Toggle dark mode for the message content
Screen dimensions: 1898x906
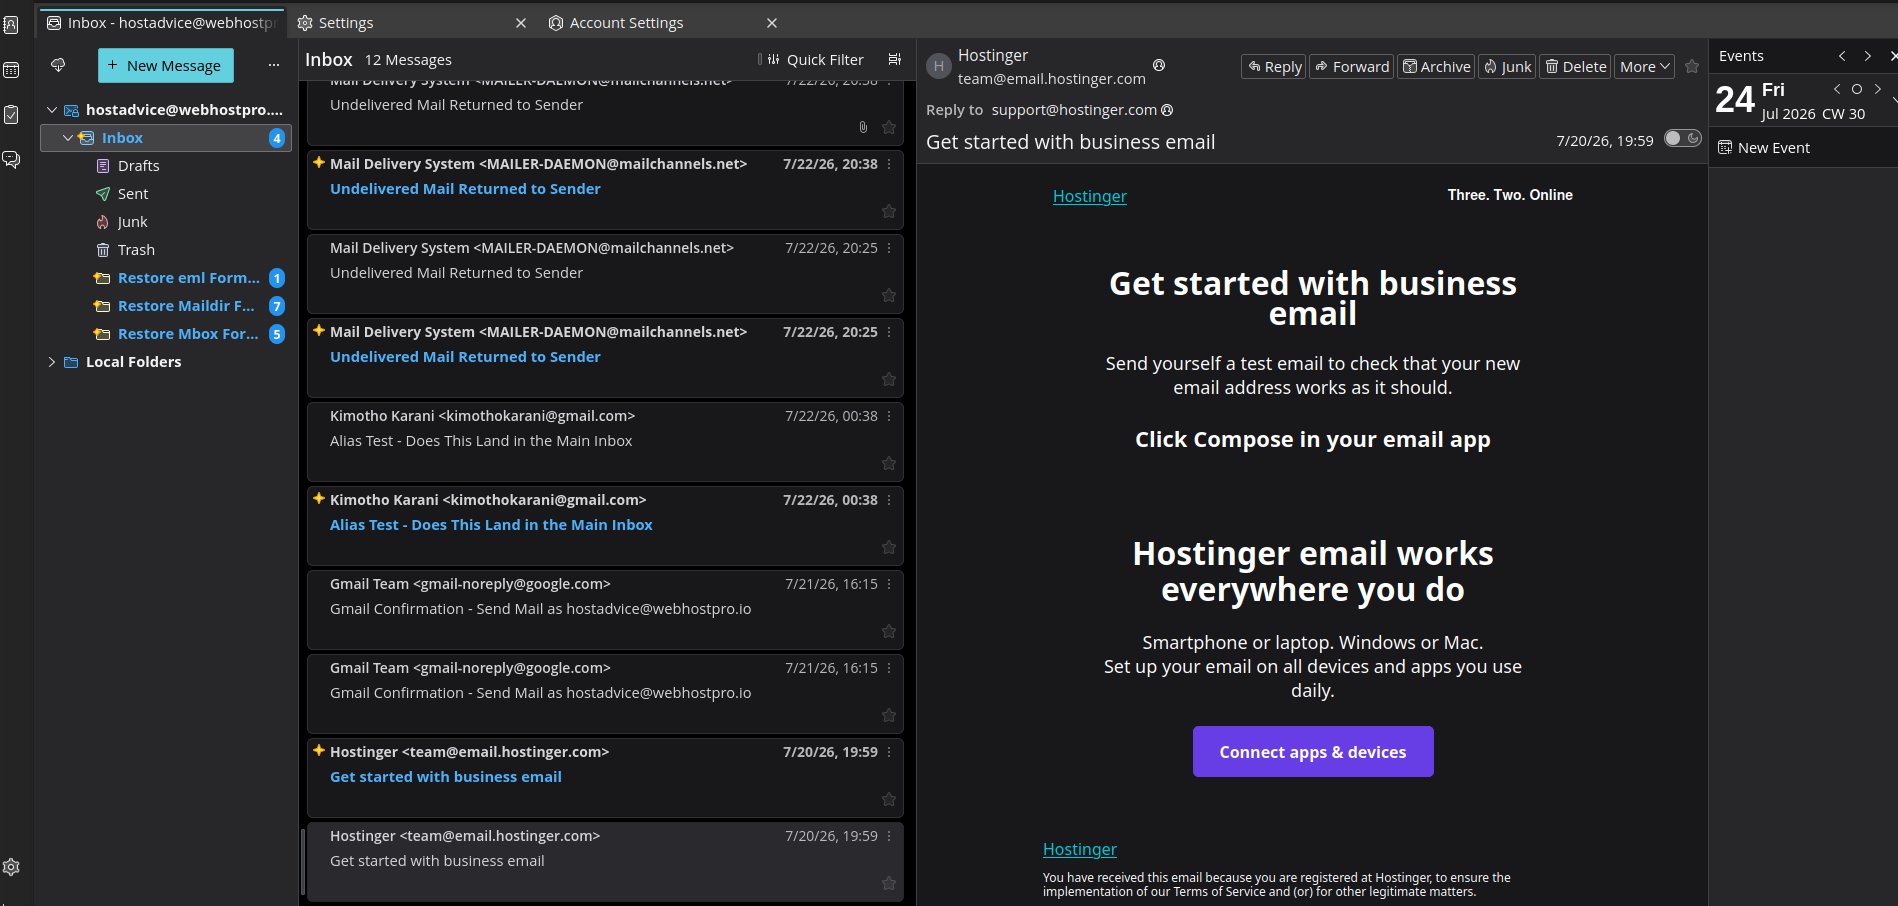coord(1683,138)
